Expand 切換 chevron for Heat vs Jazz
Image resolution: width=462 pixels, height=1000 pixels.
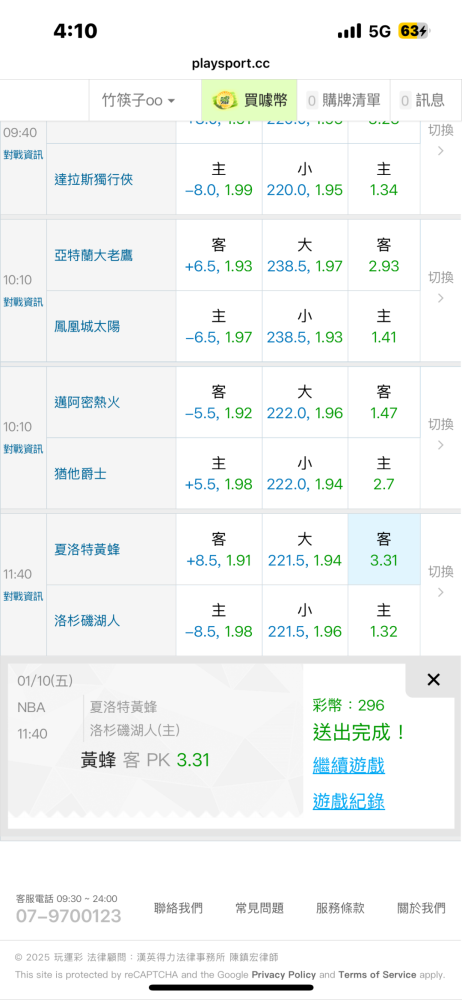click(x=440, y=434)
